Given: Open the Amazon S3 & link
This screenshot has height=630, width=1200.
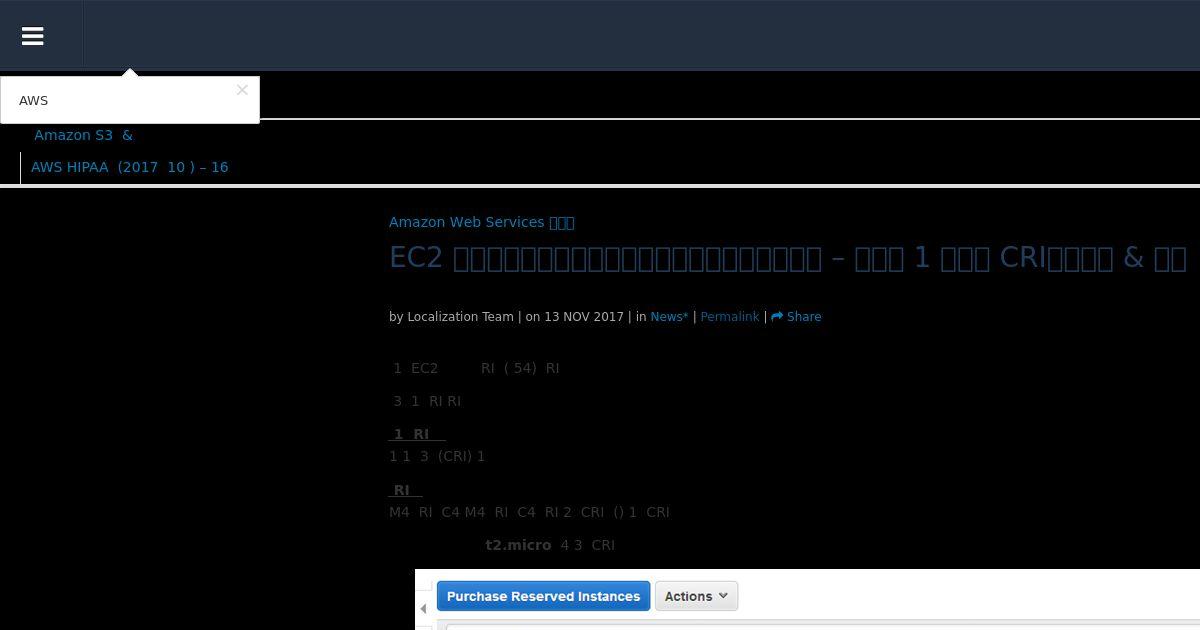Looking at the screenshot, I should coord(83,135).
